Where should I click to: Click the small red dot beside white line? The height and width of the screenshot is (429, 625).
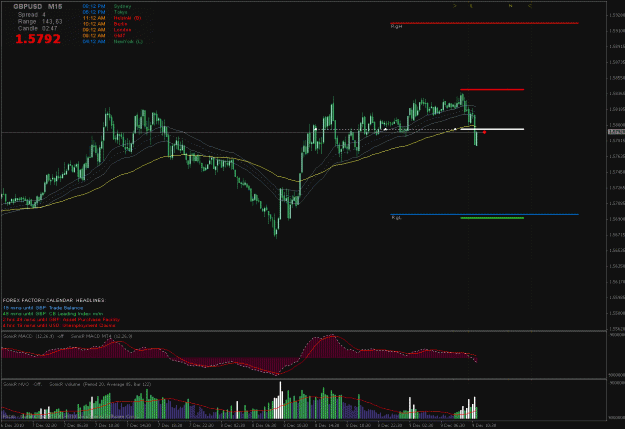(484, 132)
